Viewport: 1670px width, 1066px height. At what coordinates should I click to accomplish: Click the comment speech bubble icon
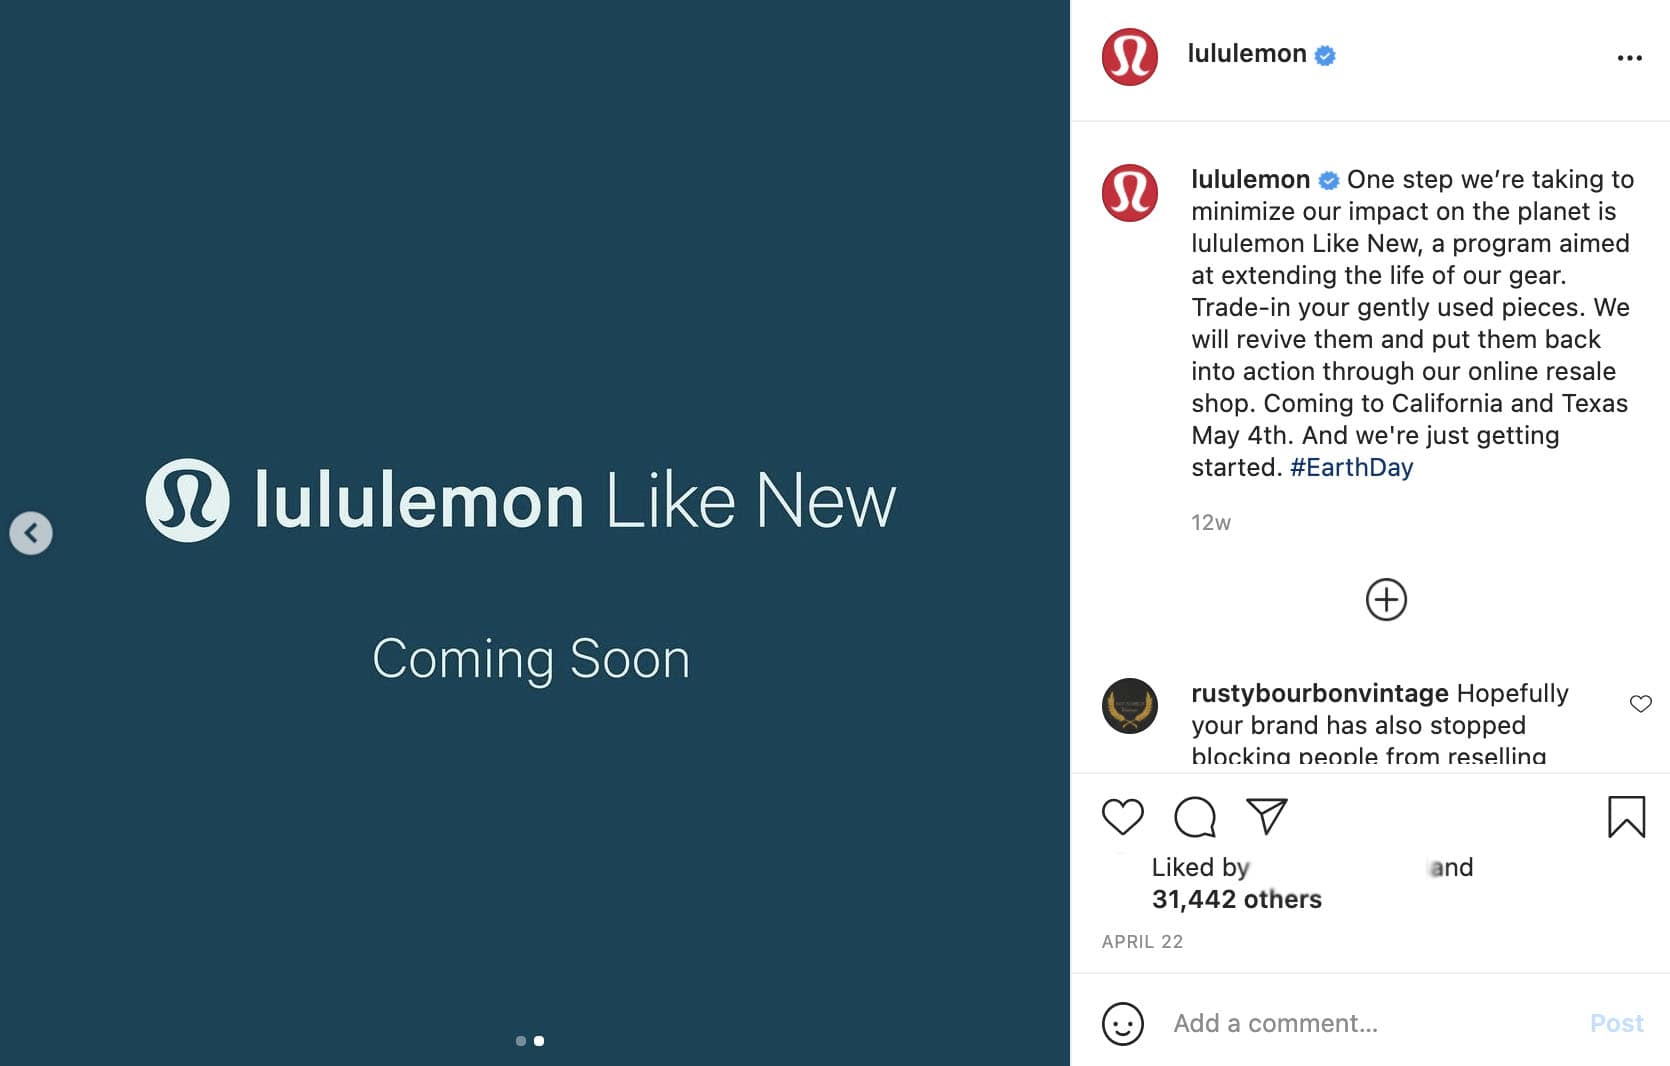tap(1194, 817)
